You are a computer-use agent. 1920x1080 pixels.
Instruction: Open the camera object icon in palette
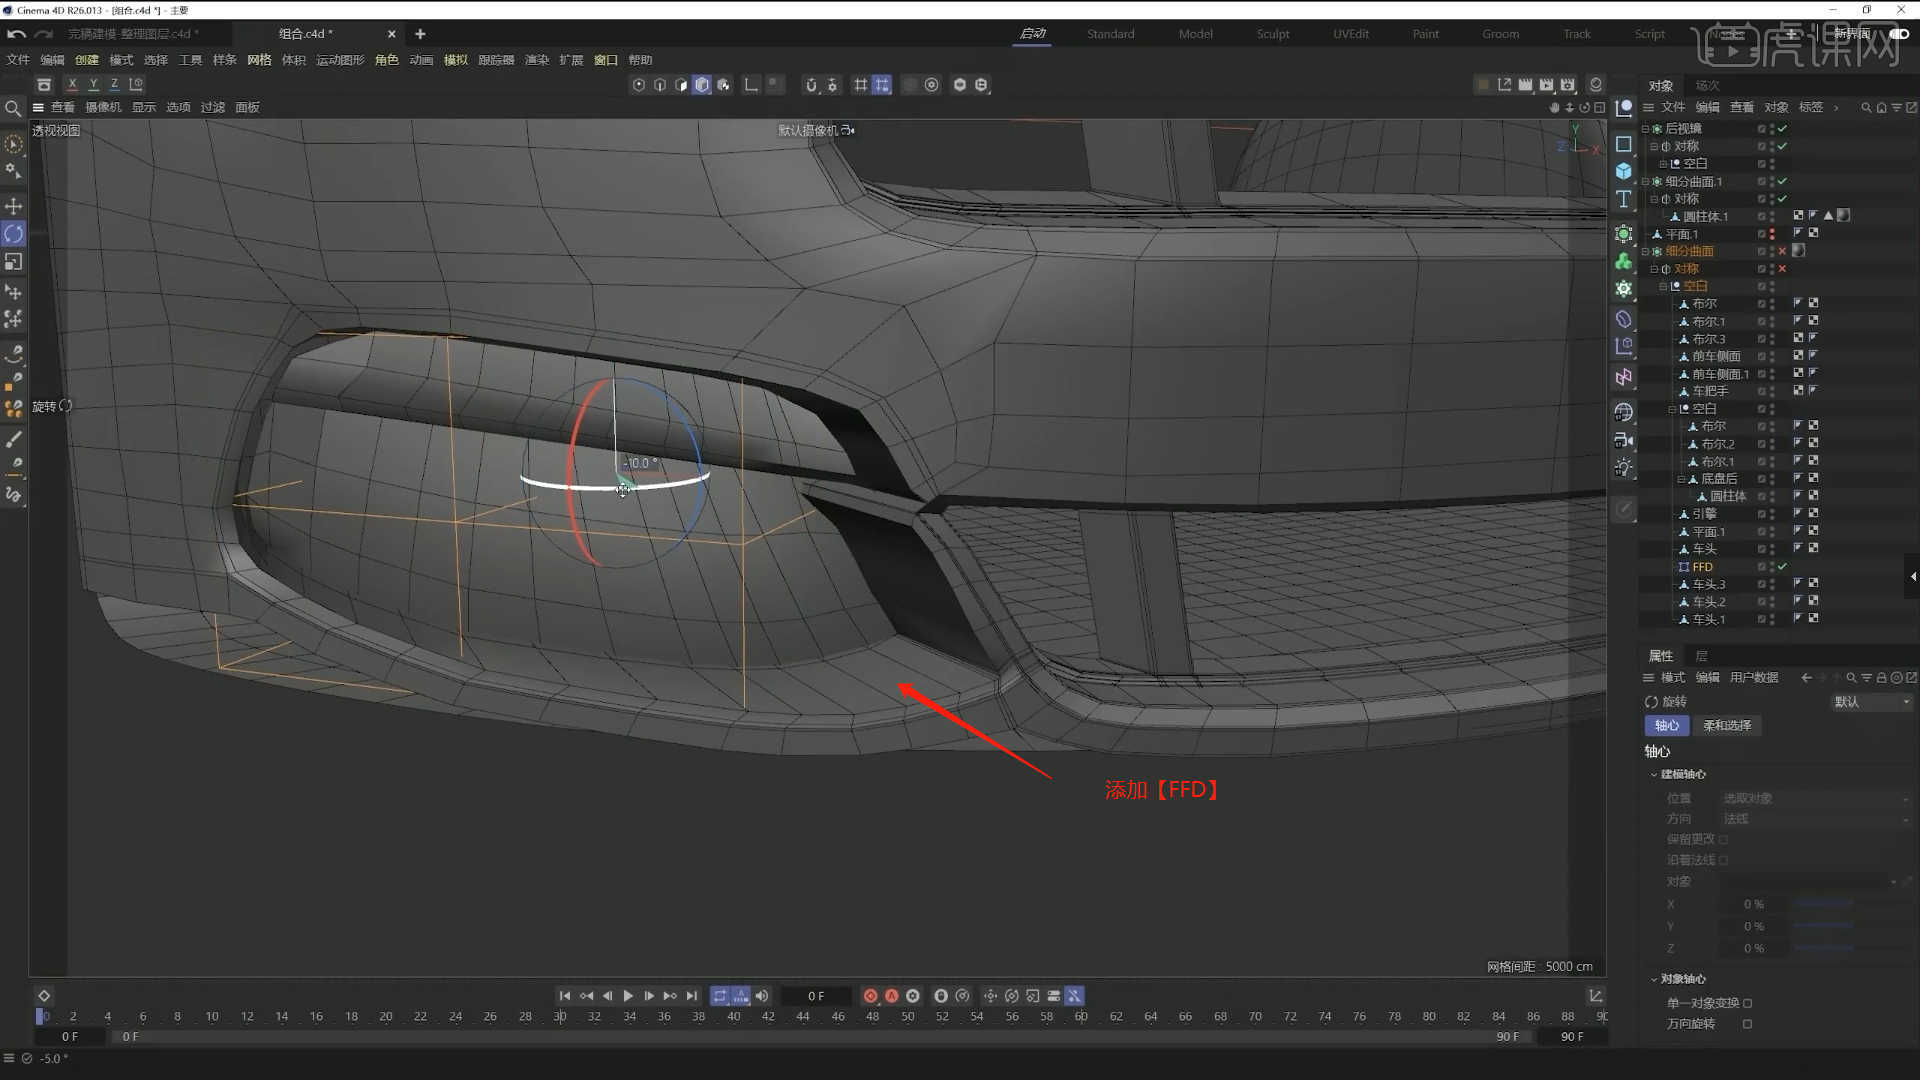(1624, 440)
